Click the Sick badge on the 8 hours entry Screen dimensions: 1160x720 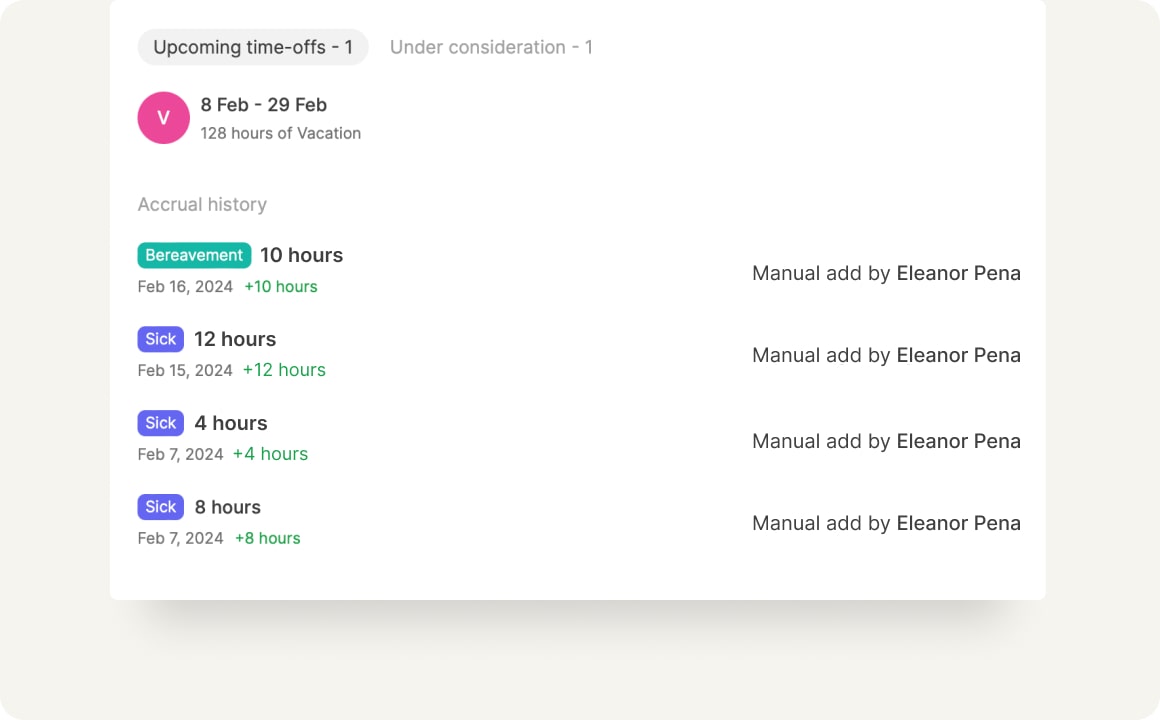pyautogui.click(x=160, y=507)
